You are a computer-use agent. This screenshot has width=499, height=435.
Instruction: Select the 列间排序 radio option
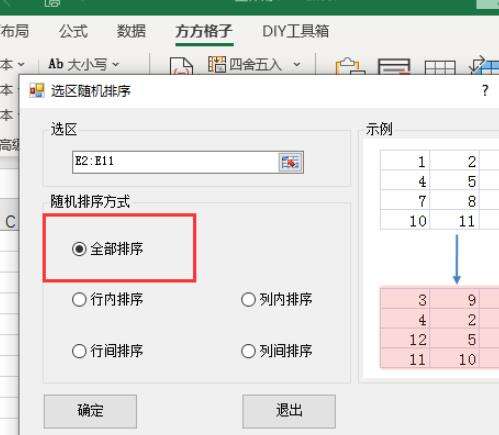coord(277,351)
